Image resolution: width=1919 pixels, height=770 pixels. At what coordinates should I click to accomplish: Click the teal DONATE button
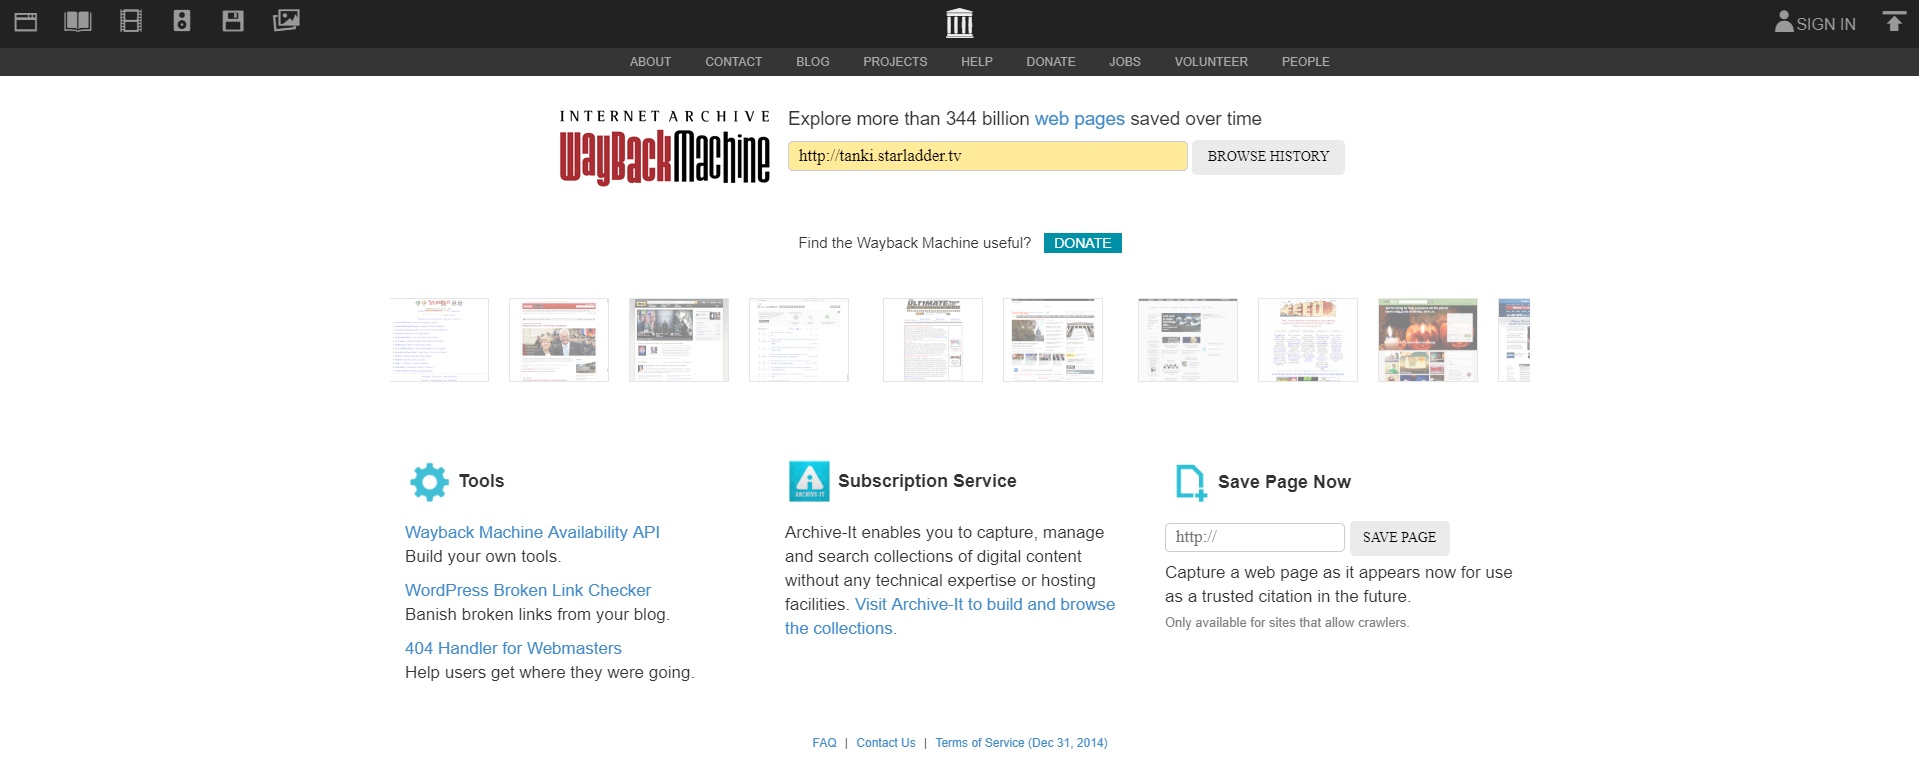1083,243
